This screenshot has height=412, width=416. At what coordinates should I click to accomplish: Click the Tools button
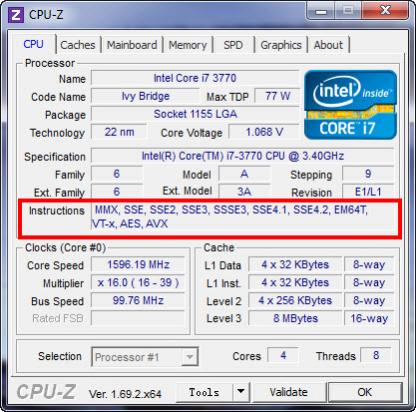click(x=204, y=392)
